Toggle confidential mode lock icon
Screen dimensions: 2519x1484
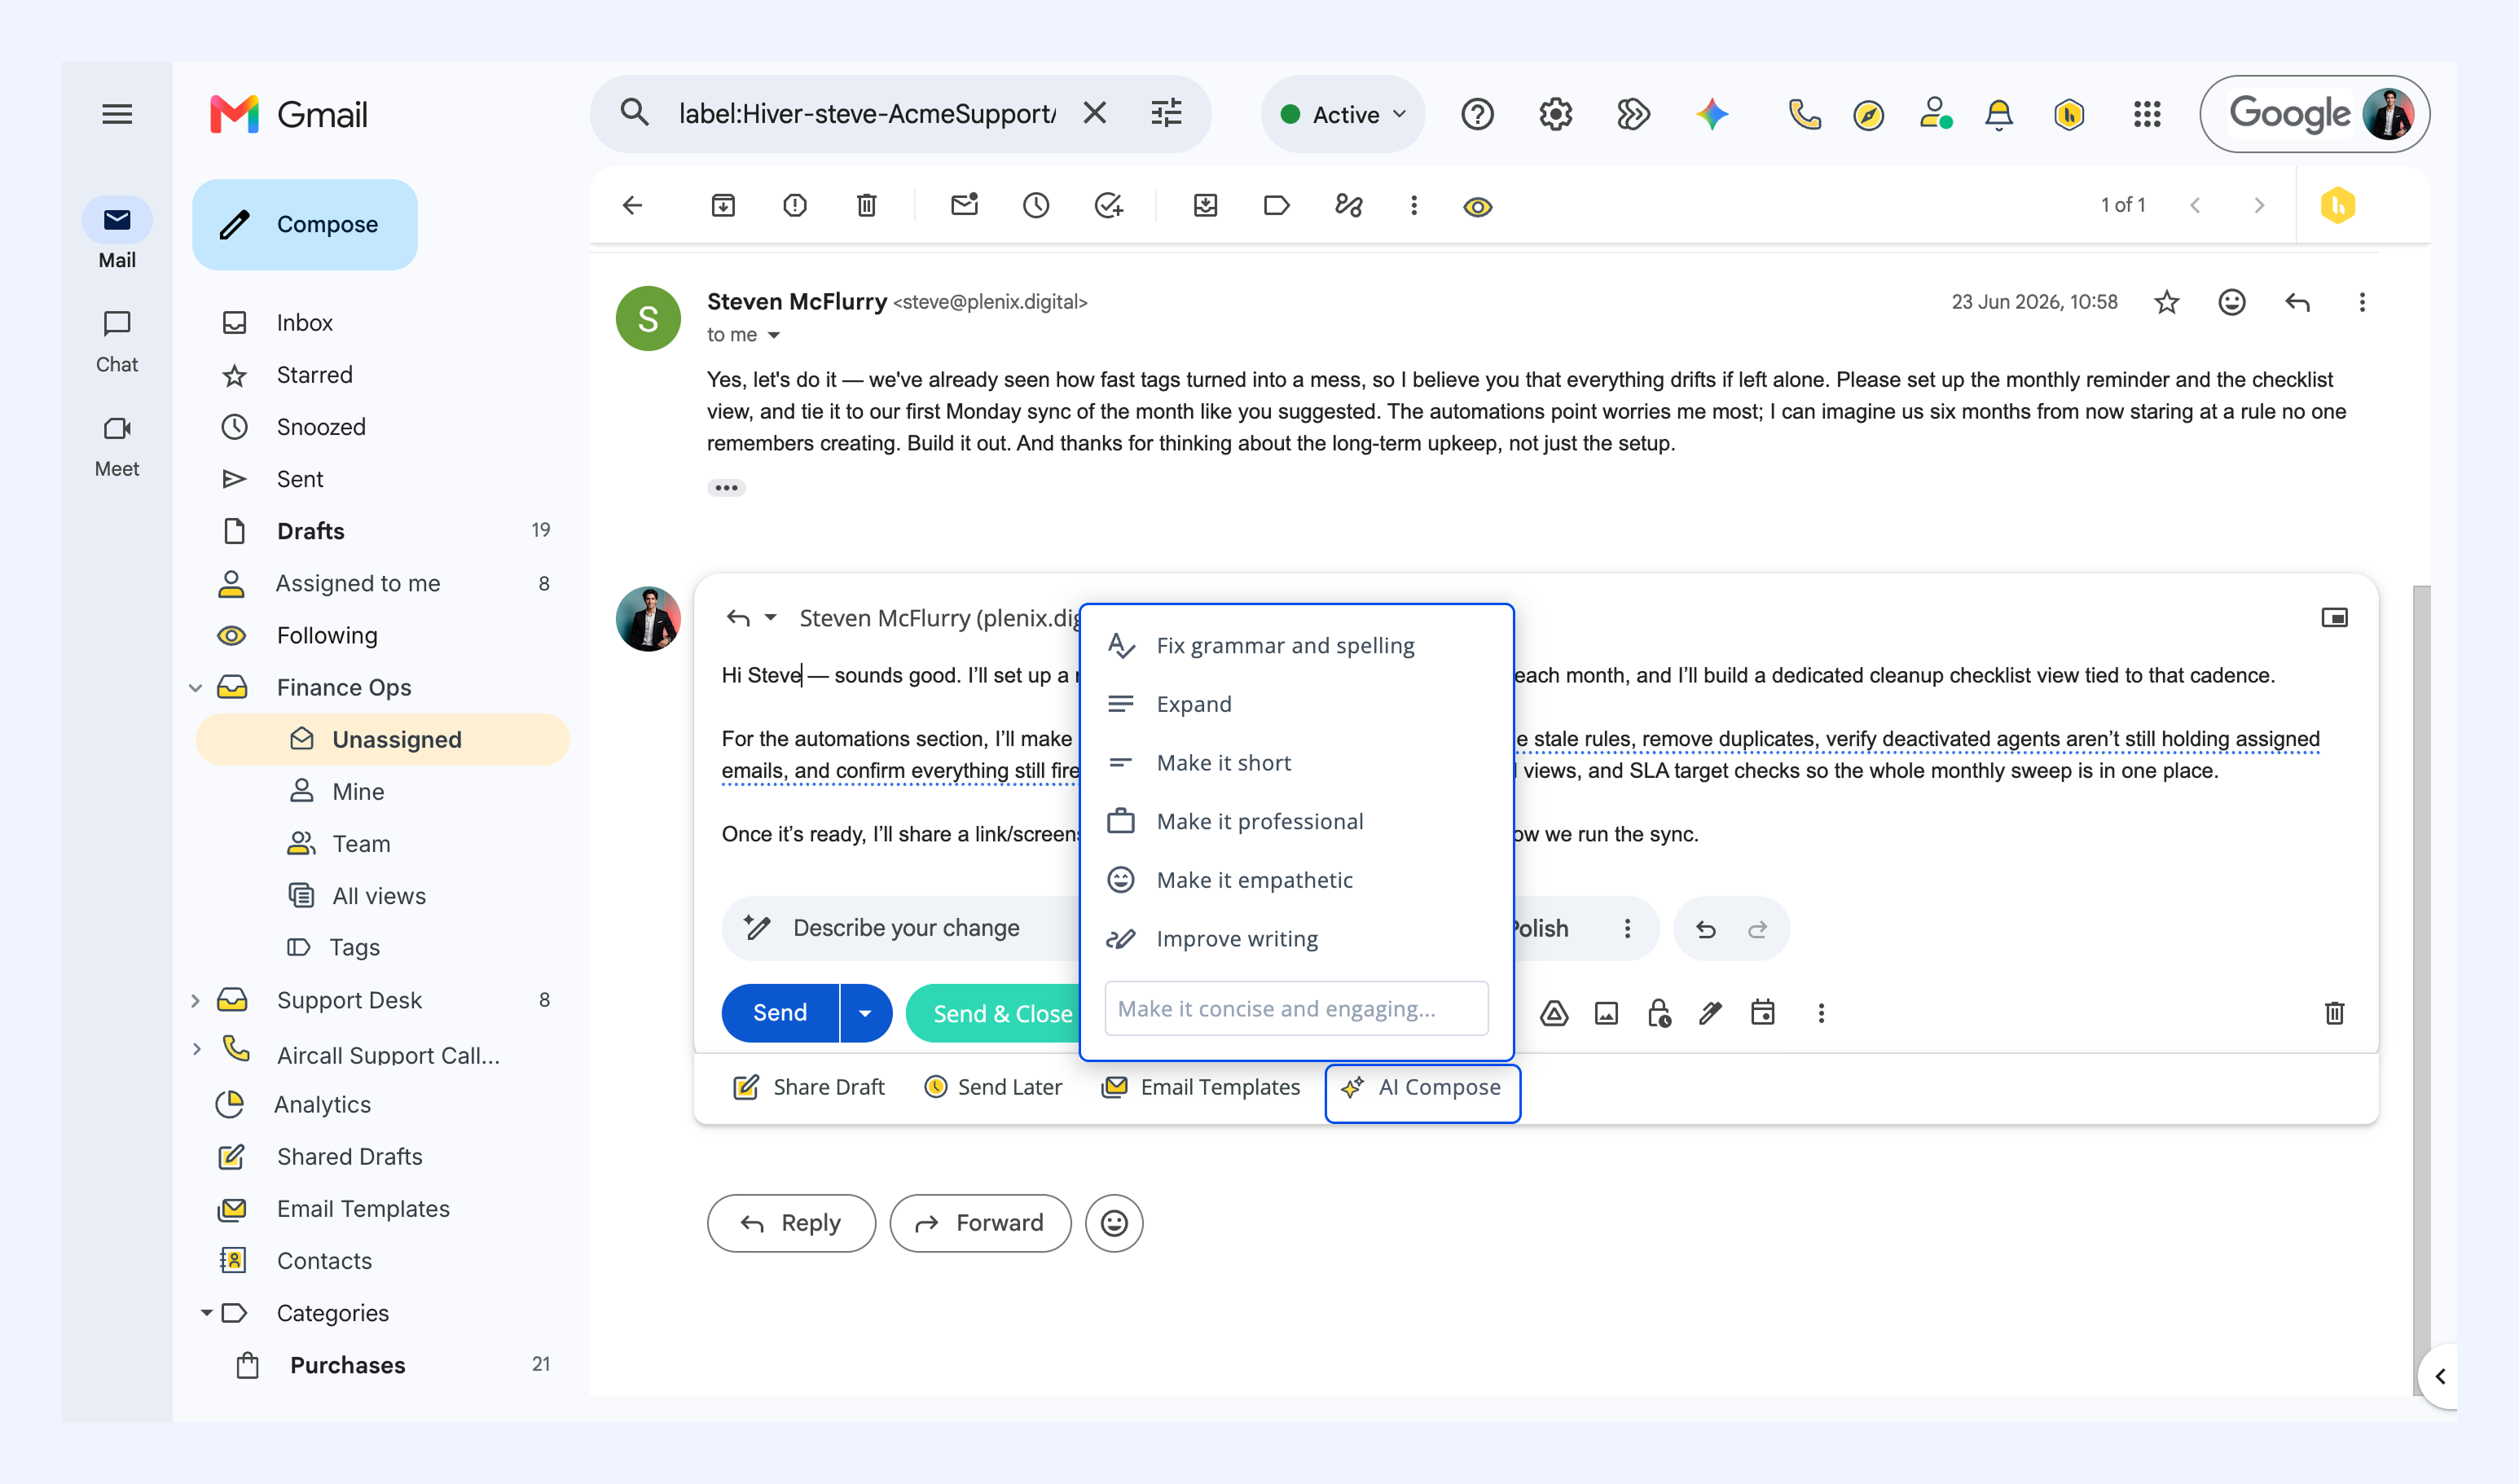click(x=1659, y=1014)
